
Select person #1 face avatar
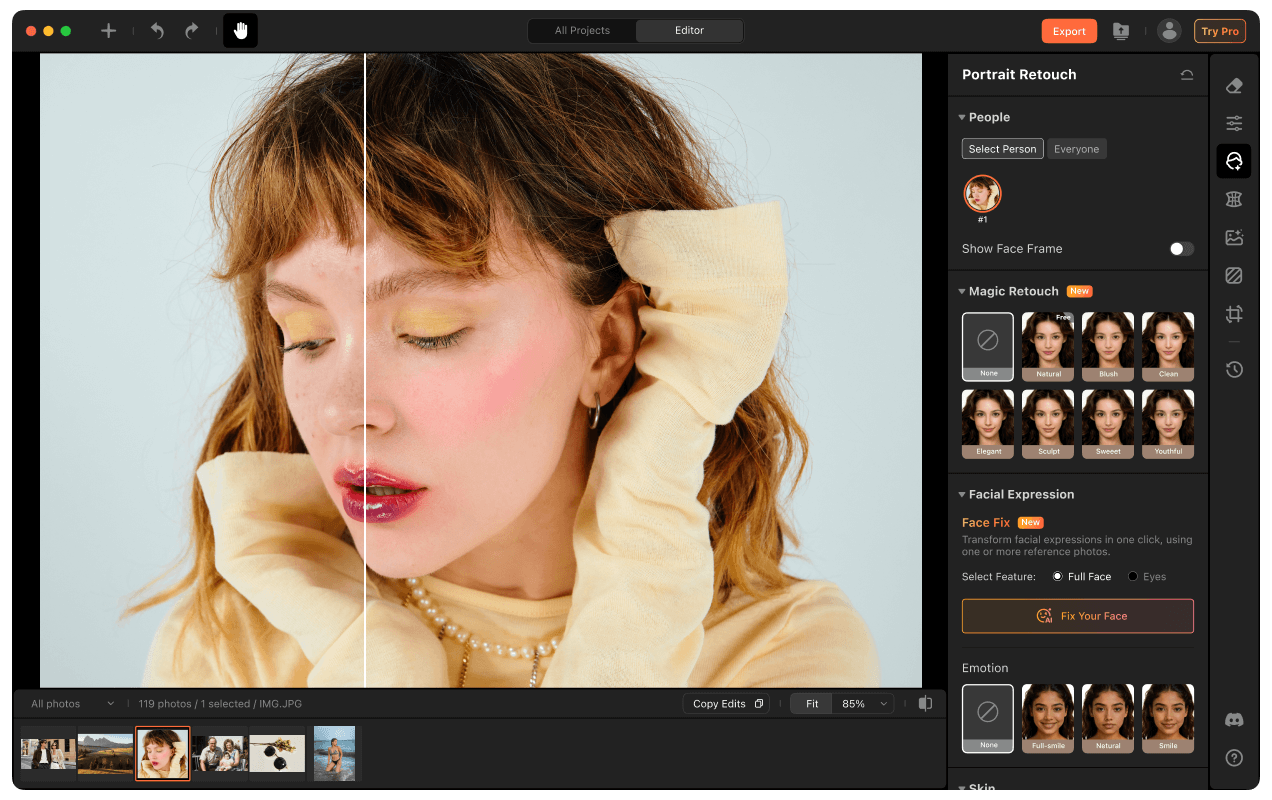pos(982,194)
